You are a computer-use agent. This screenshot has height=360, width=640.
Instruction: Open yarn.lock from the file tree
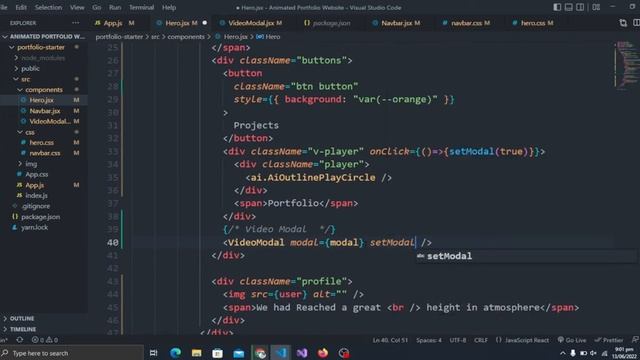click(34, 227)
